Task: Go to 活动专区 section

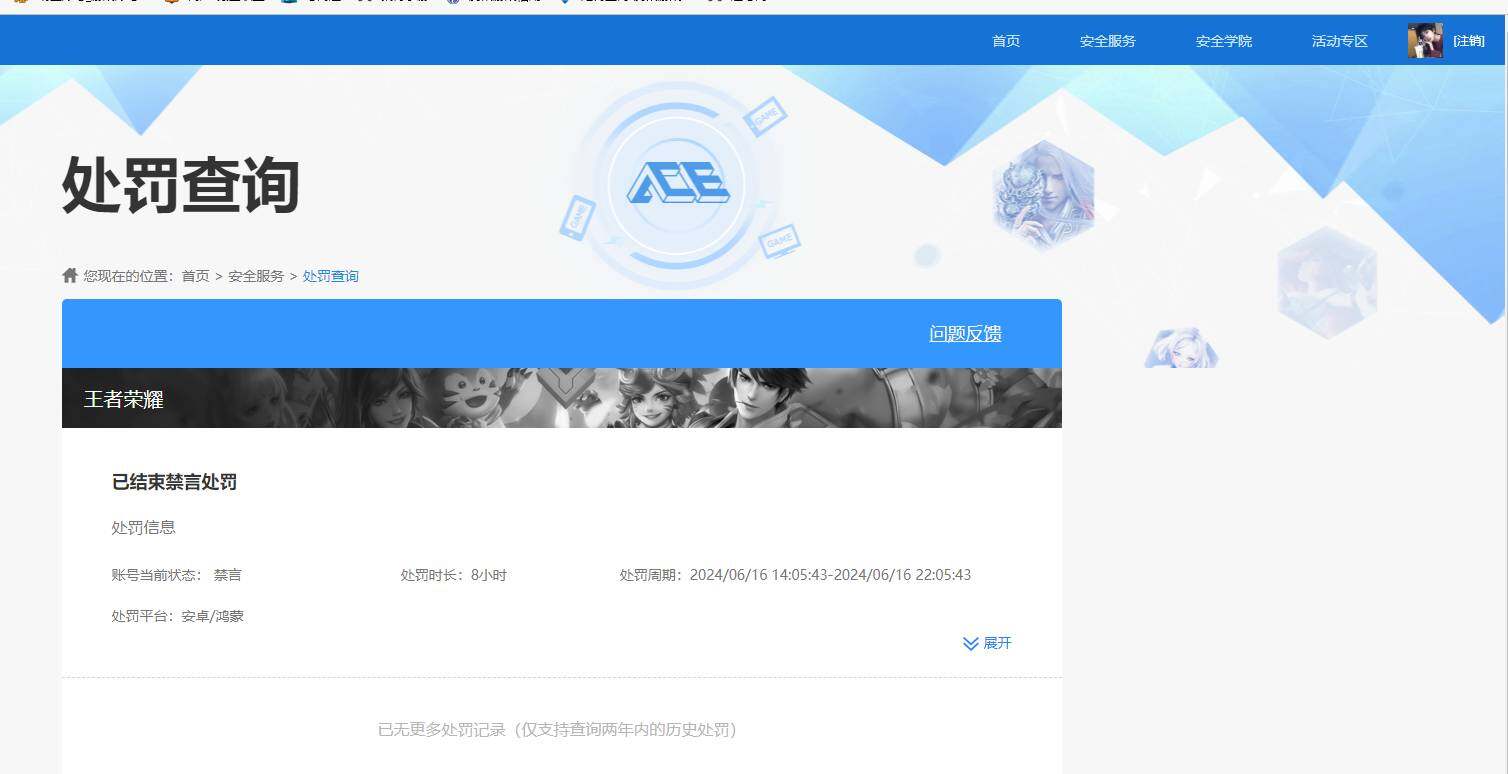Action: (1338, 41)
